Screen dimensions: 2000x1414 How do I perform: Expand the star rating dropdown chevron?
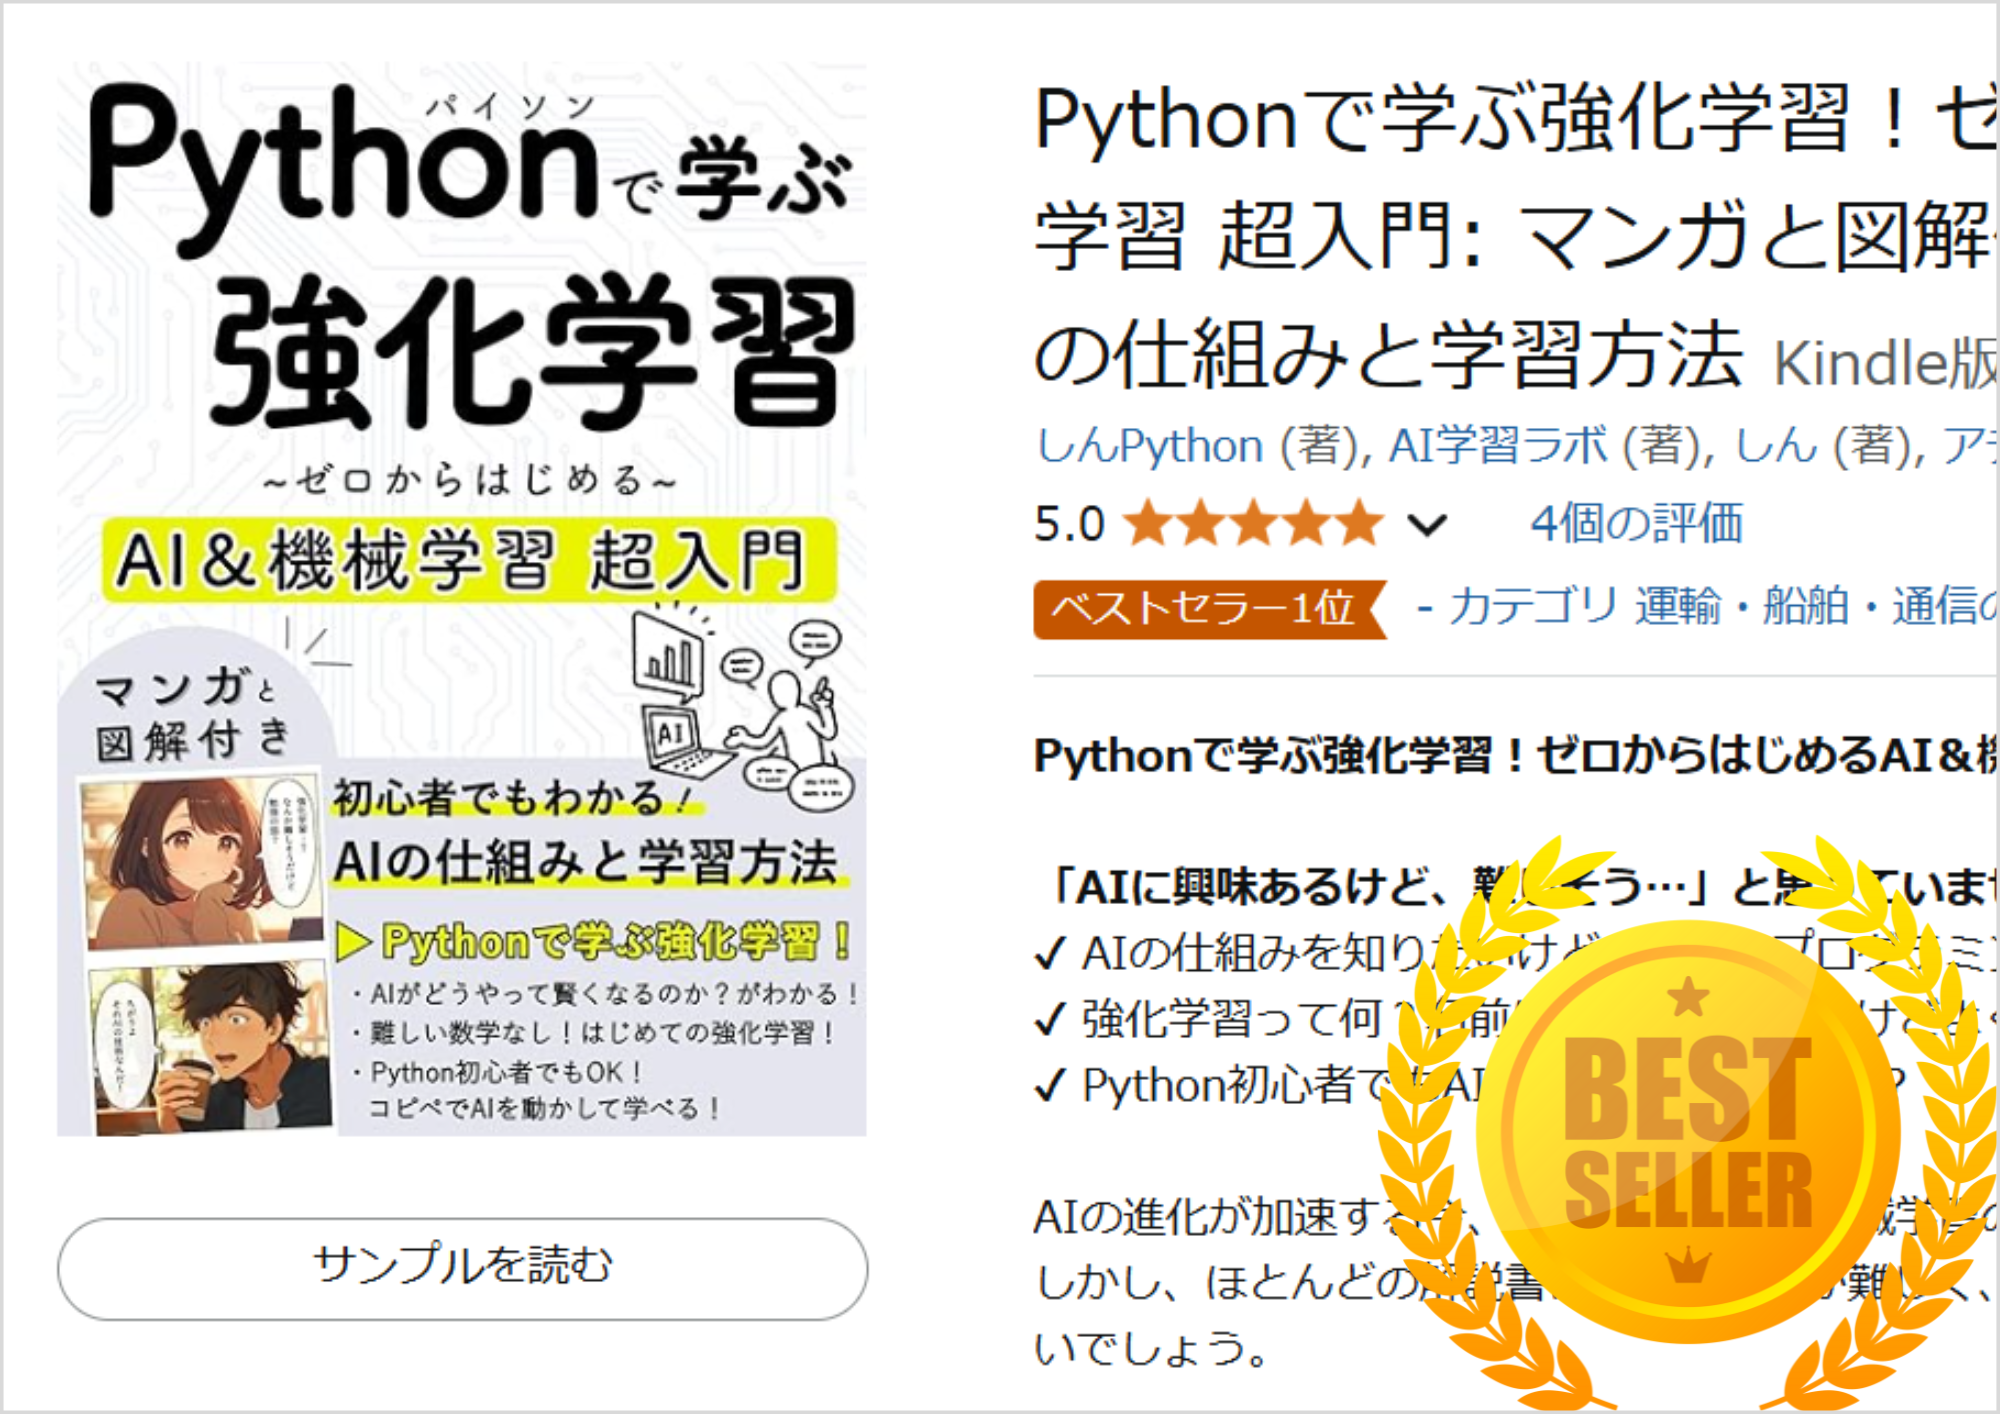(x=1426, y=525)
